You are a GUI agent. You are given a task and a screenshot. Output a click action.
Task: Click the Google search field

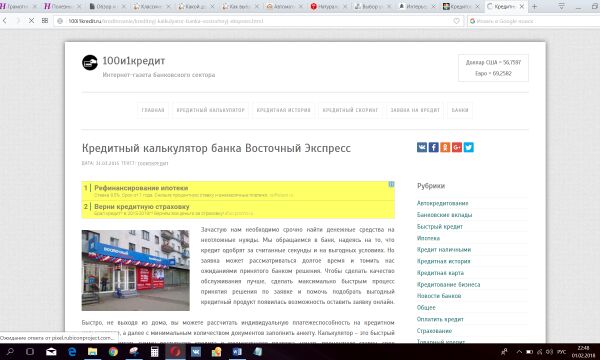(x=533, y=21)
